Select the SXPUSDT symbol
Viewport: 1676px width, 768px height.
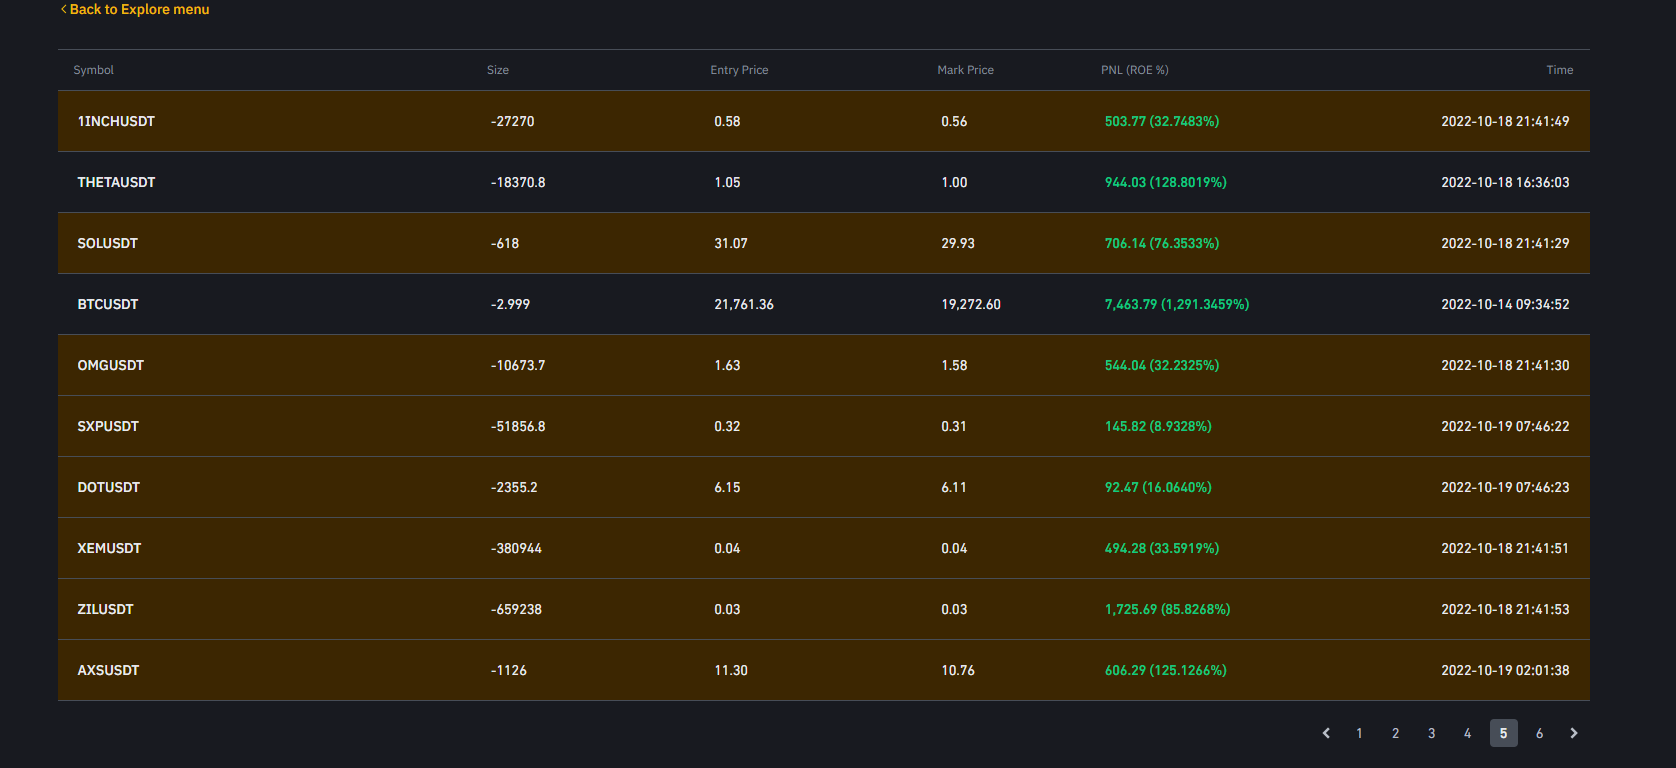tap(108, 426)
